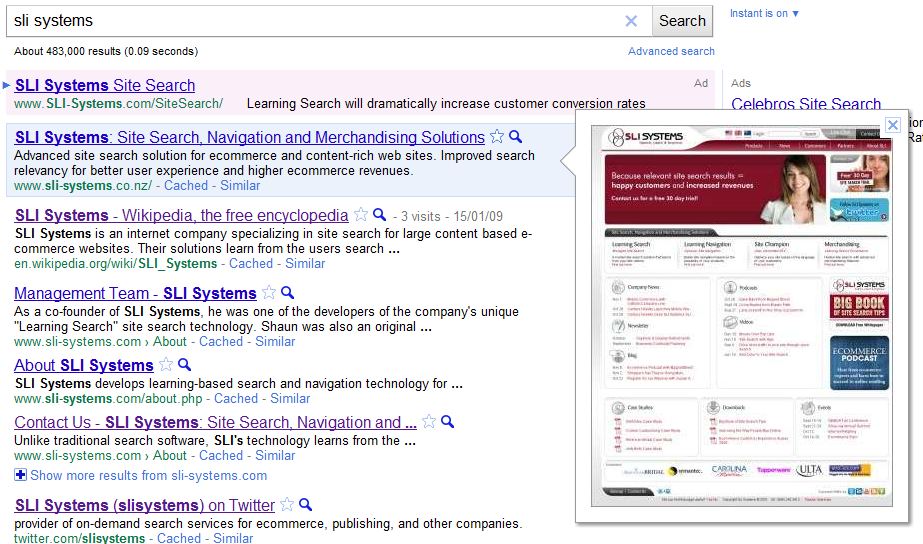Click 'Show more results from sli-systems.com'
Image resolution: width=923 pixels, height=544 pixels.
pyautogui.click(x=148, y=476)
